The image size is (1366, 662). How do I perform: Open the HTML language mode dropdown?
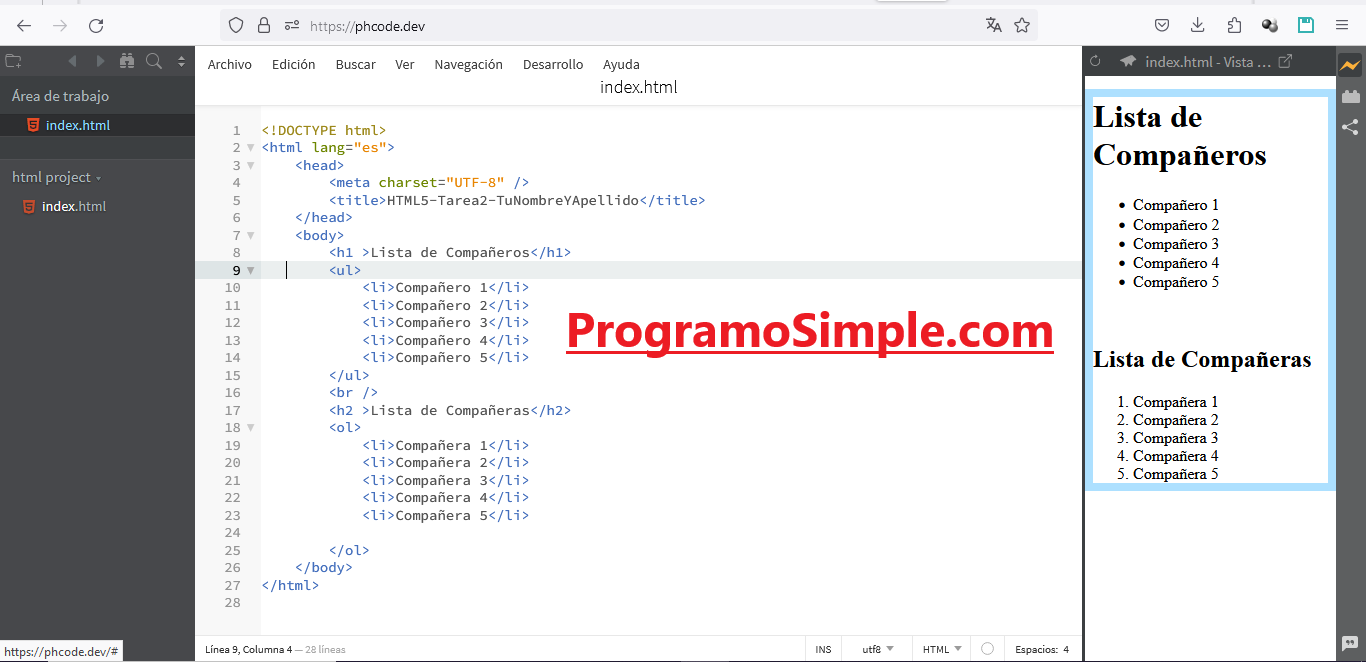(936, 649)
